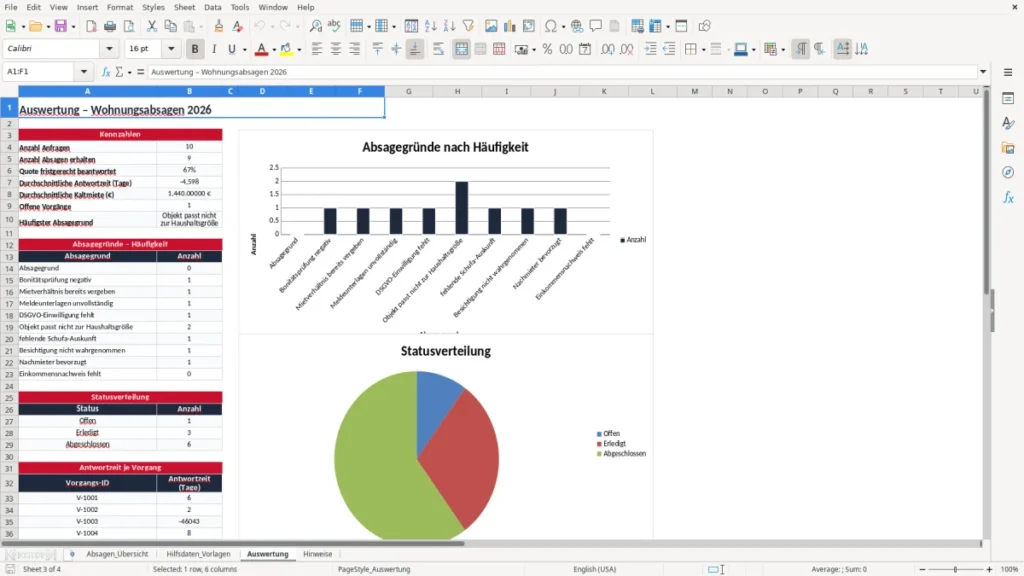Open Draw functions shapes icon
This screenshot has height=576, width=1024.
(x=704, y=26)
